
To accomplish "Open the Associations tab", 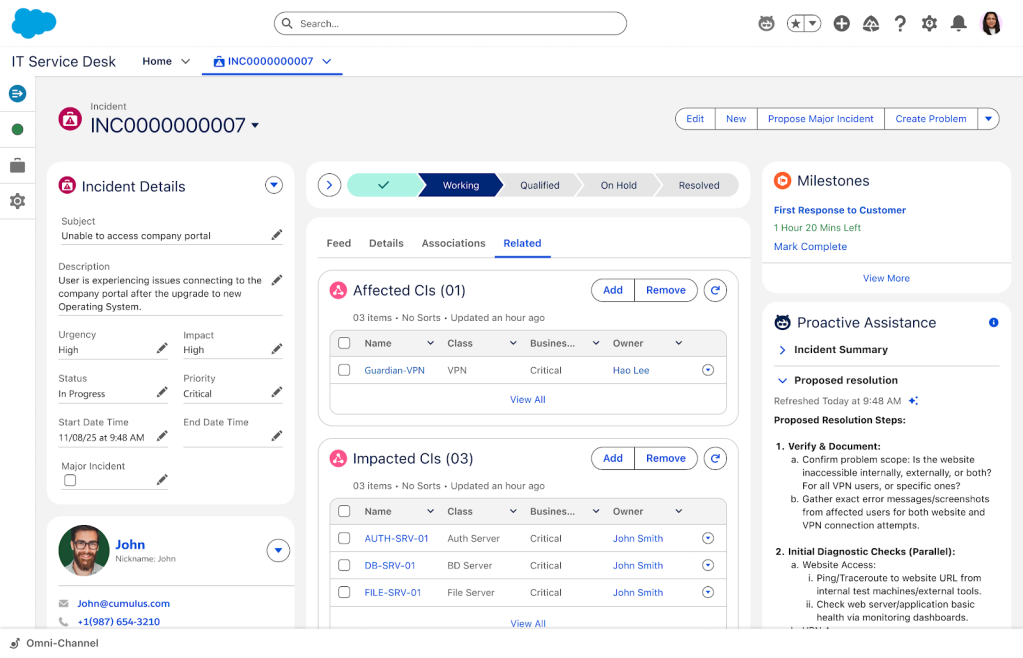I will (453, 243).
